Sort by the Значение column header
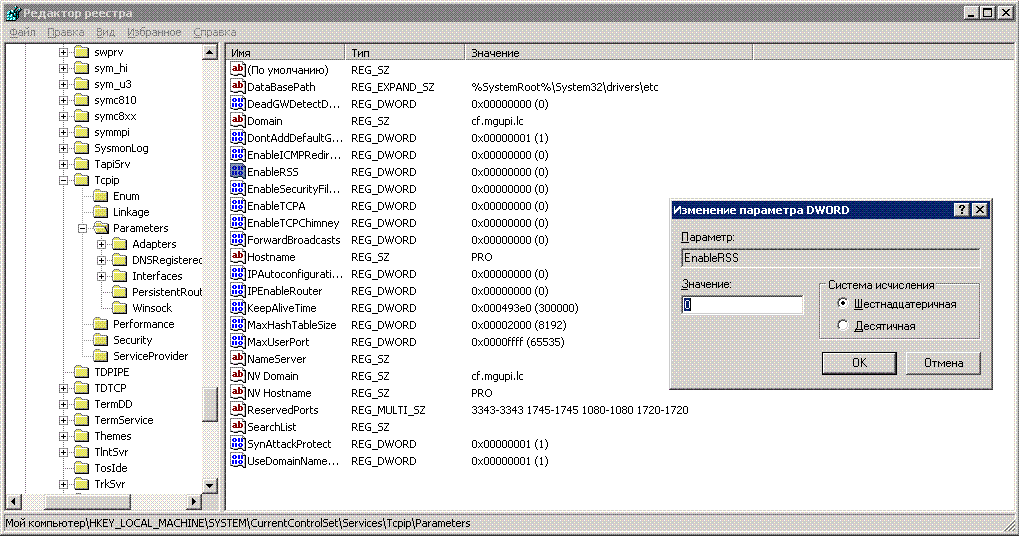This screenshot has height=536, width=1019. [609, 53]
